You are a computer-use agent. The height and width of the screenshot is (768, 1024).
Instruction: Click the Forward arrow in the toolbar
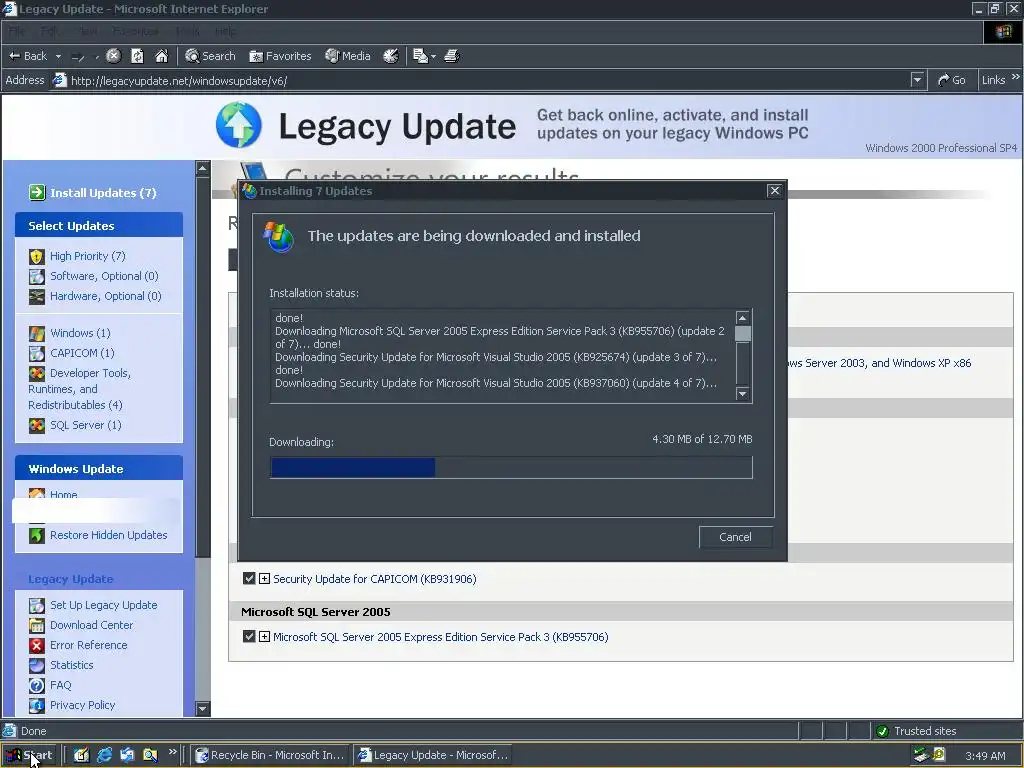(78, 56)
